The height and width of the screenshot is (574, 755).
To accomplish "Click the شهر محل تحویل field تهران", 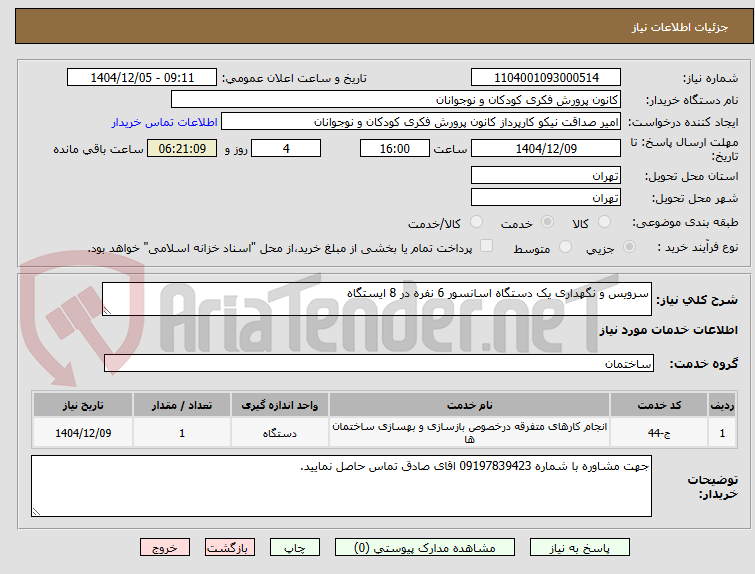I will 546,197.
